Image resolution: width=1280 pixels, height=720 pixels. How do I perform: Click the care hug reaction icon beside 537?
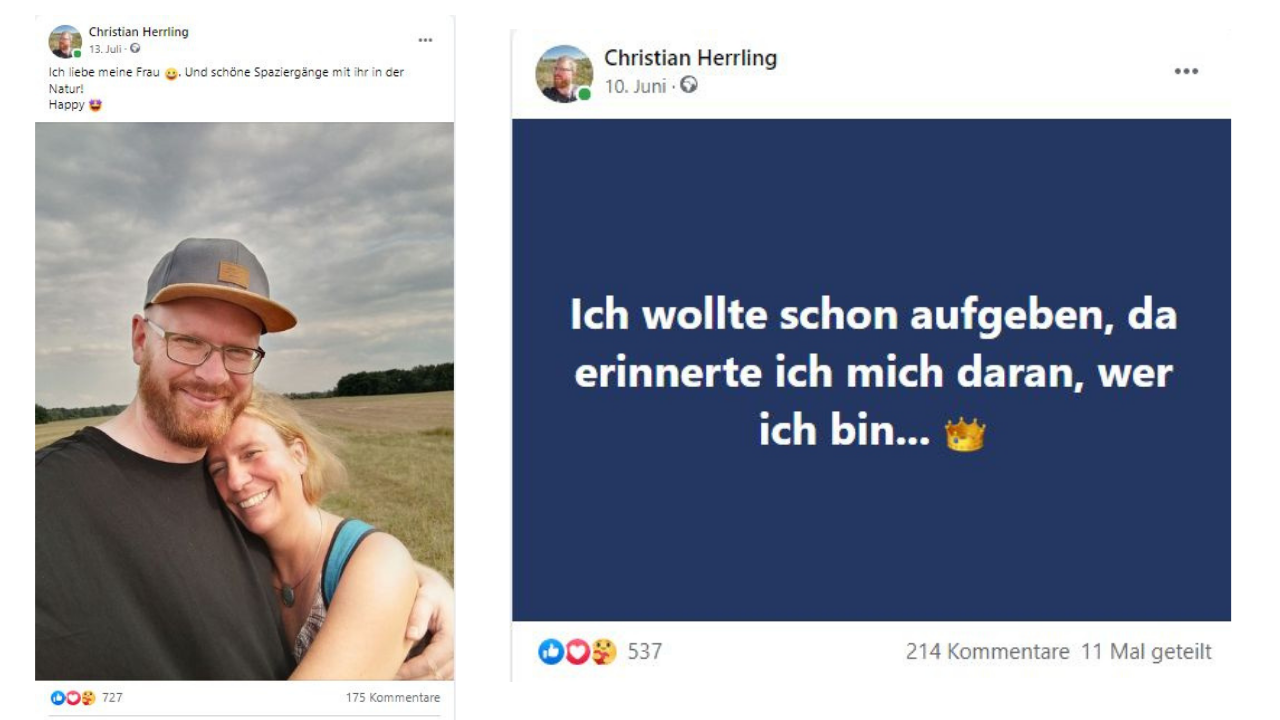603,651
